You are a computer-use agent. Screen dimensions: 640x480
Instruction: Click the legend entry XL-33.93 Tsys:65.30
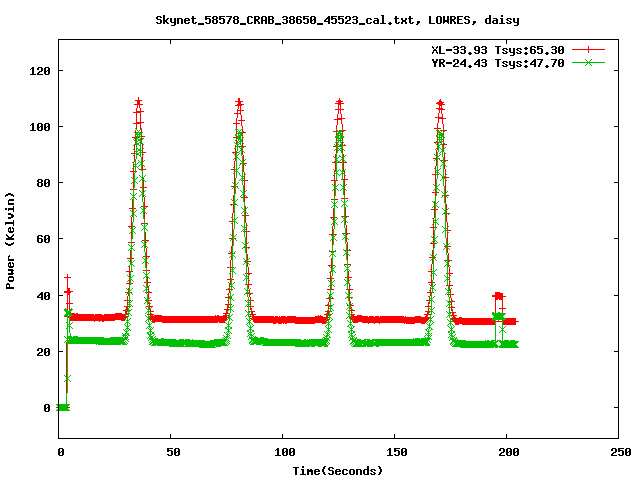tap(498, 50)
